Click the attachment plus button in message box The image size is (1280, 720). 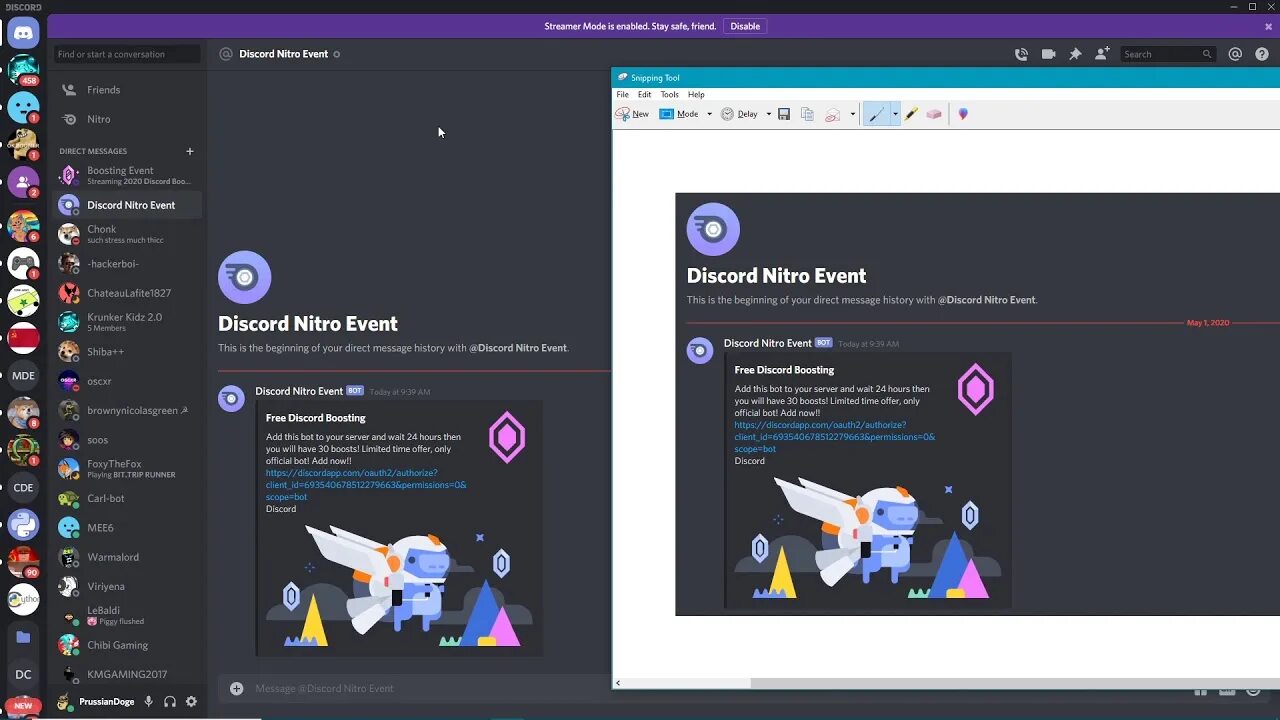pyautogui.click(x=236, y=688)
